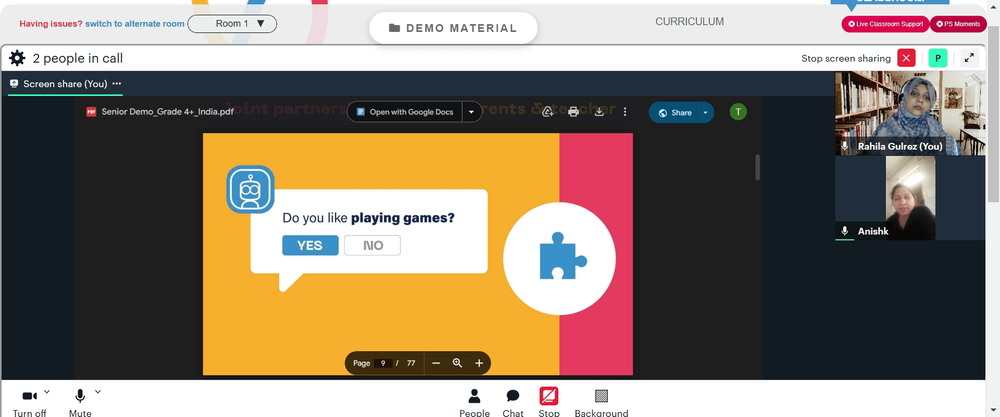This screenshot has height=417, width=1000.
Task: Open DEMO MATERIAL folder
Action: coord(453,28)
